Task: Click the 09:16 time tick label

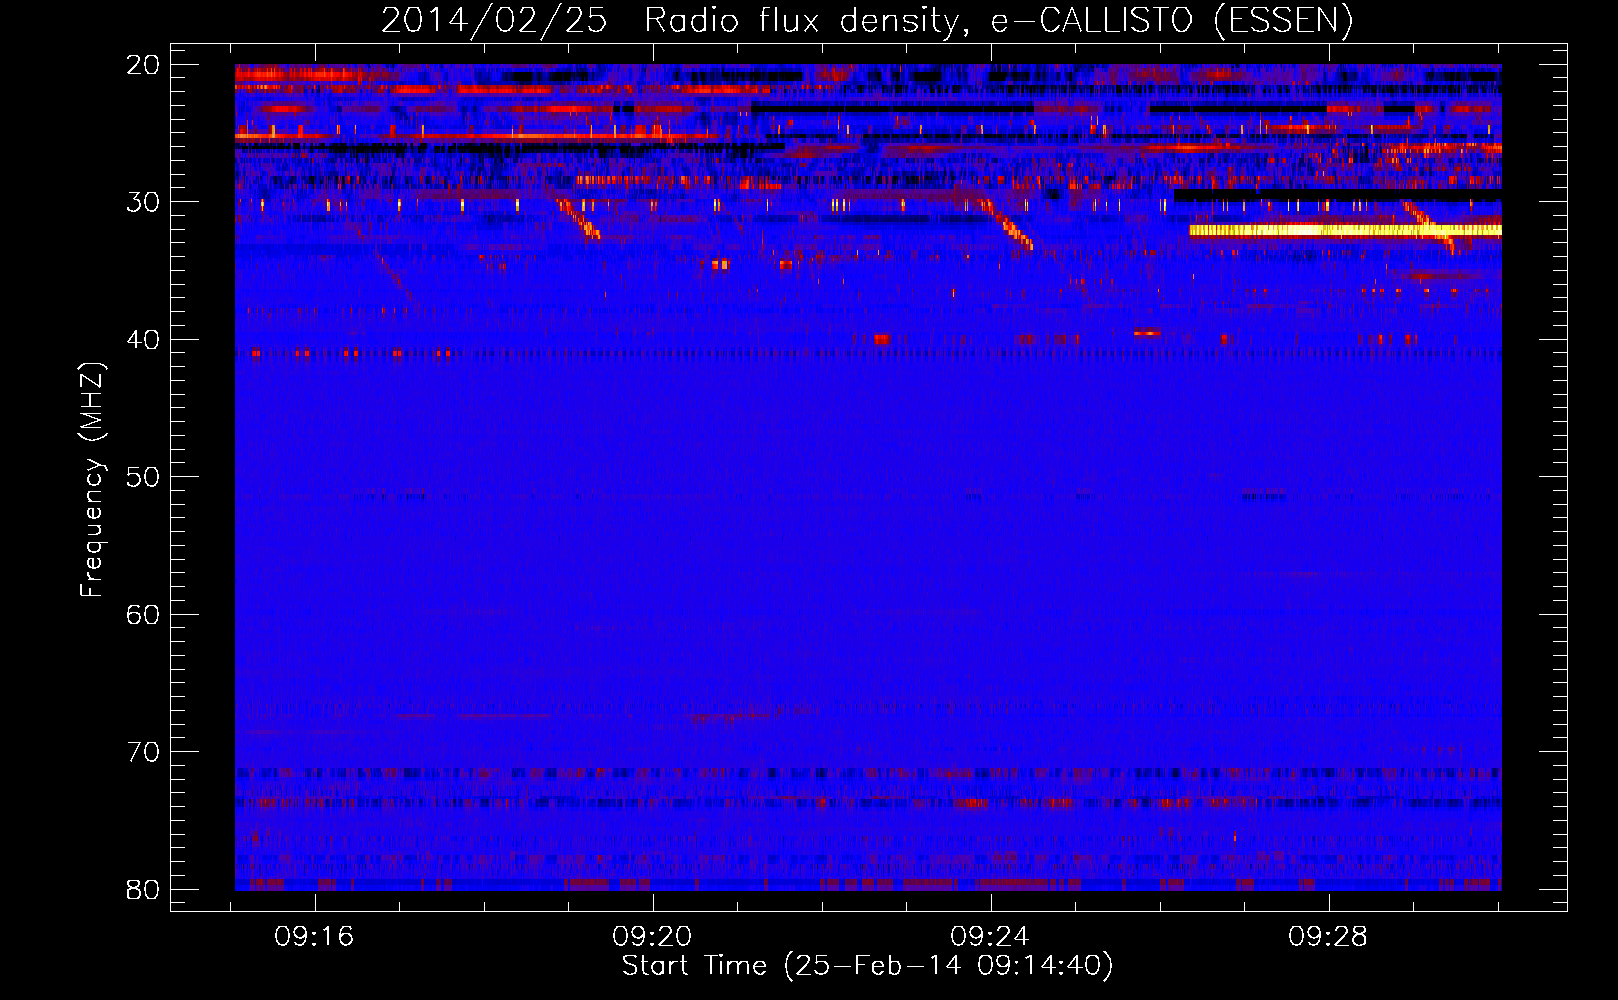Action: (x=314, y=937)
